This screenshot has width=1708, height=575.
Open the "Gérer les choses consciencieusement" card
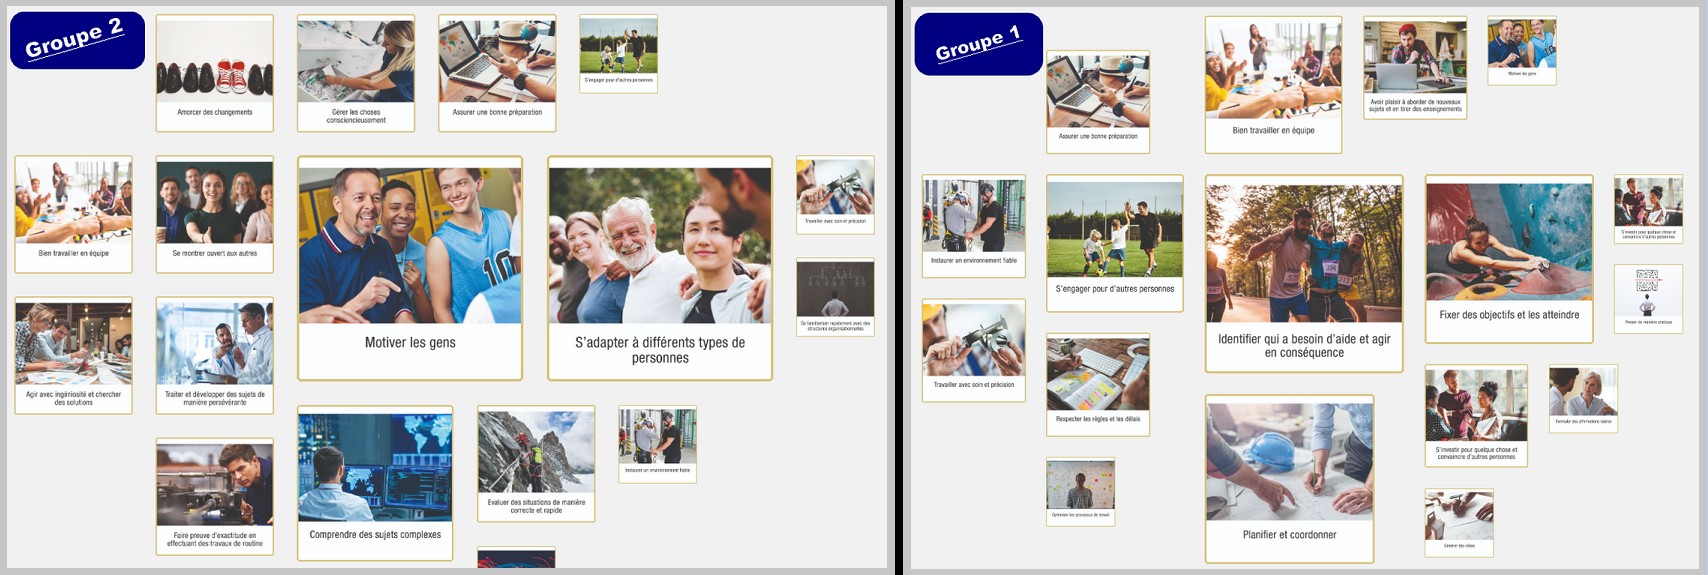tap(356, 73)
